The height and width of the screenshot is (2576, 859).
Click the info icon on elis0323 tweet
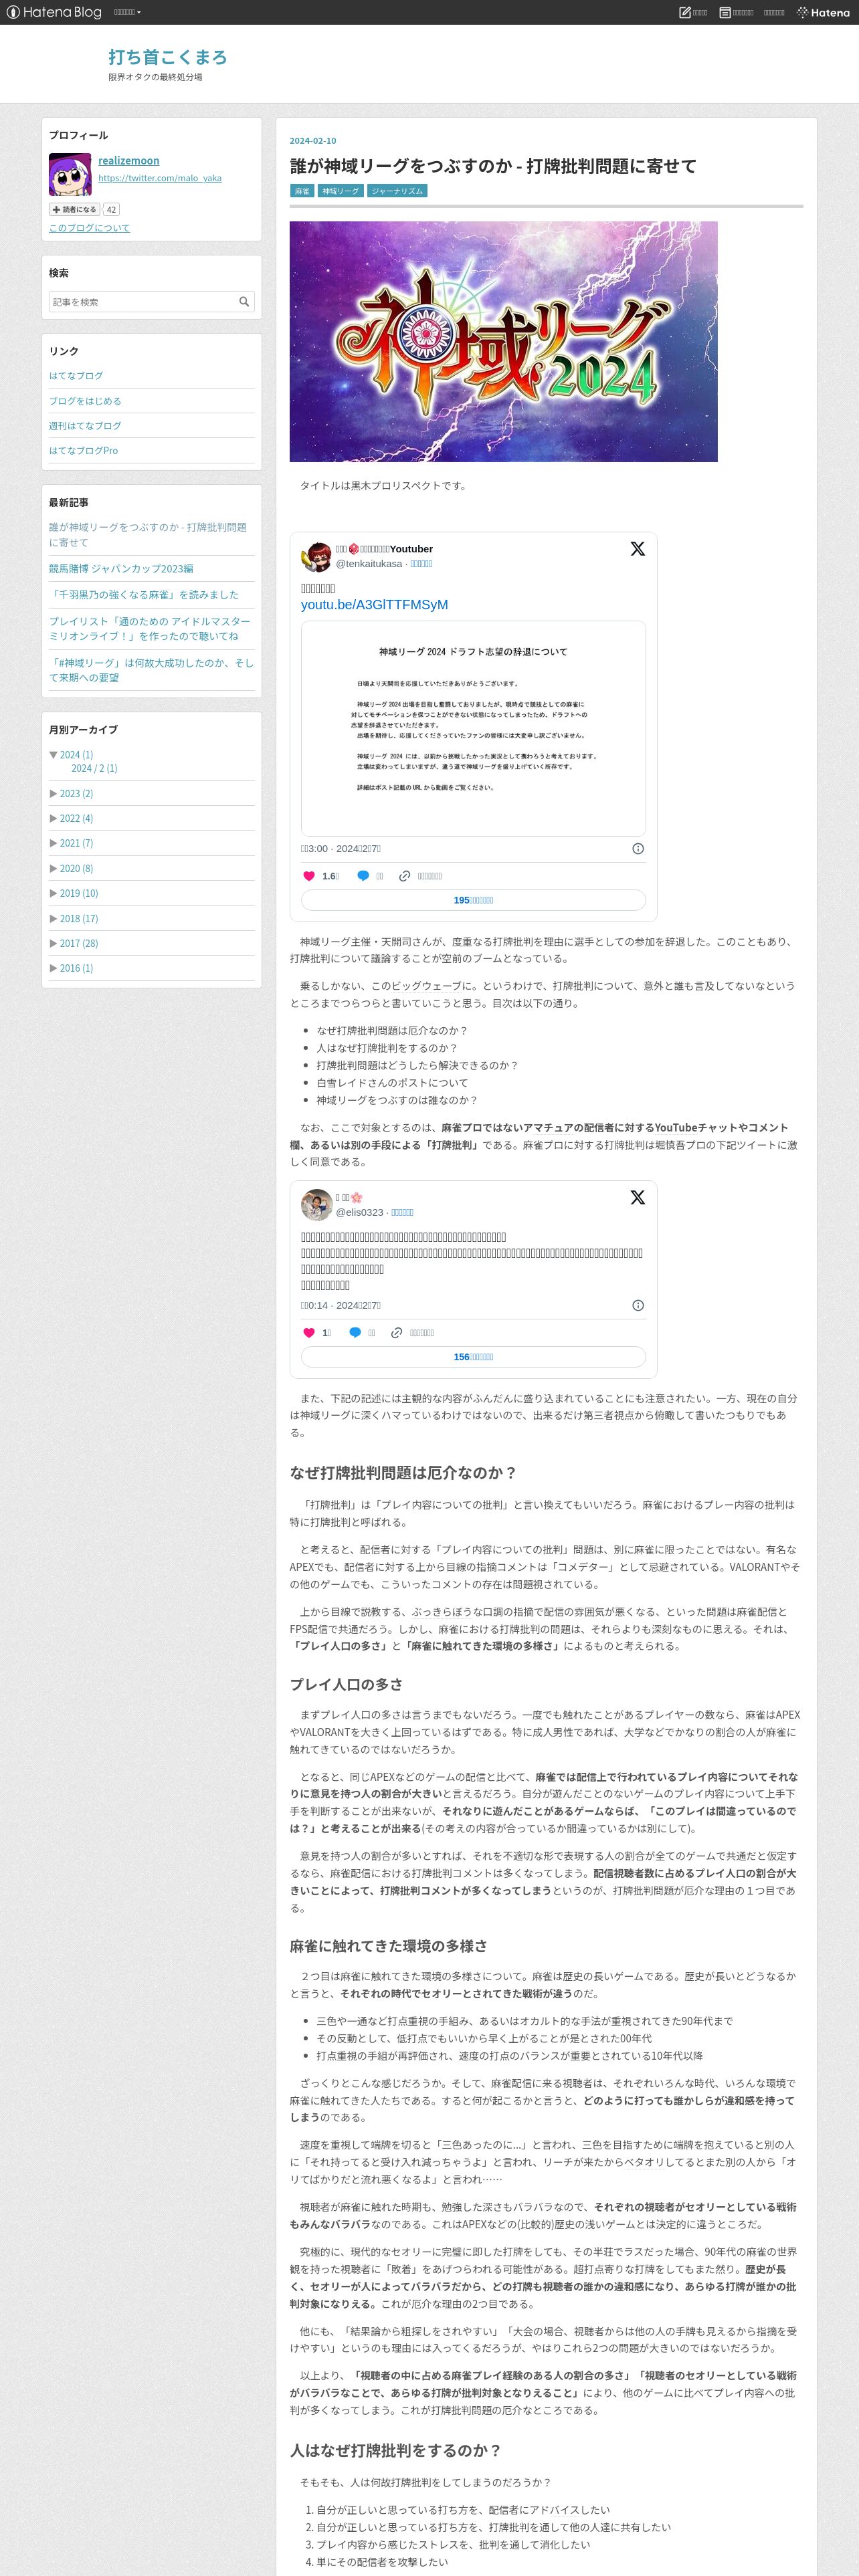(x=638, y=1305)
